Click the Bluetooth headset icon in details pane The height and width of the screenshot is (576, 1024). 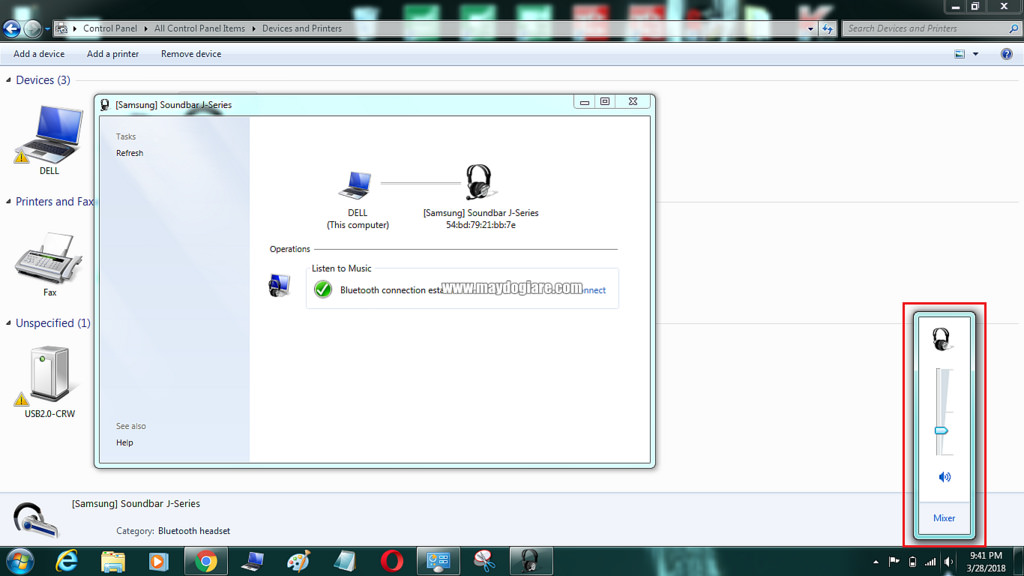click(x=36, y=520)
